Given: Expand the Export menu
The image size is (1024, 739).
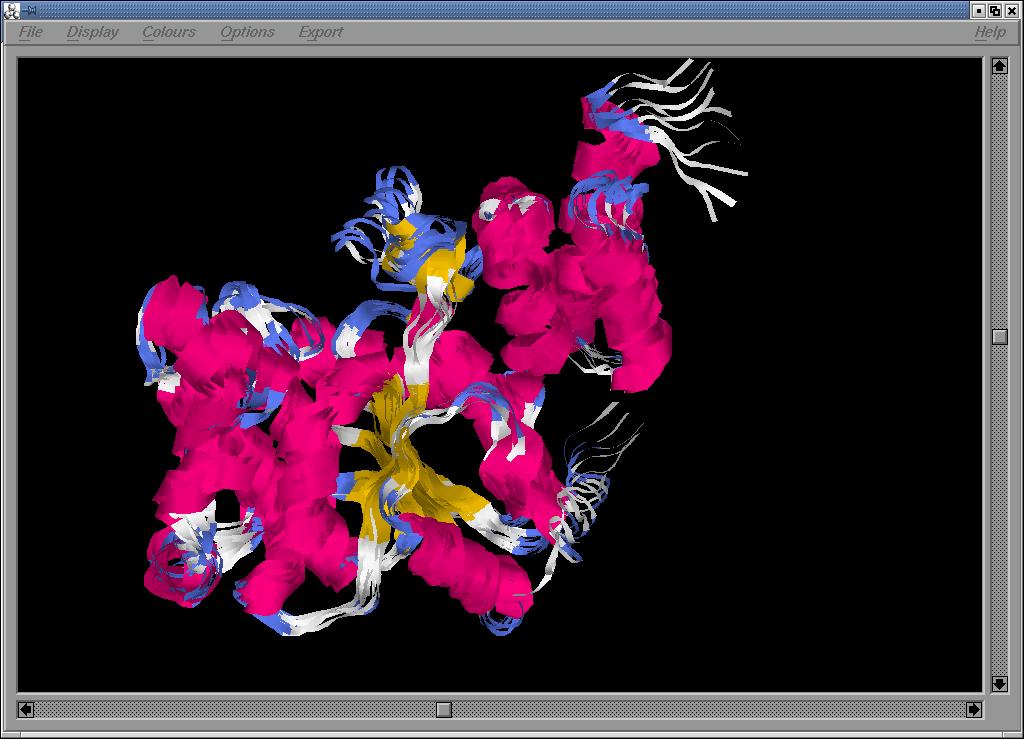Looking at the screenshot, I should point(321,32).
